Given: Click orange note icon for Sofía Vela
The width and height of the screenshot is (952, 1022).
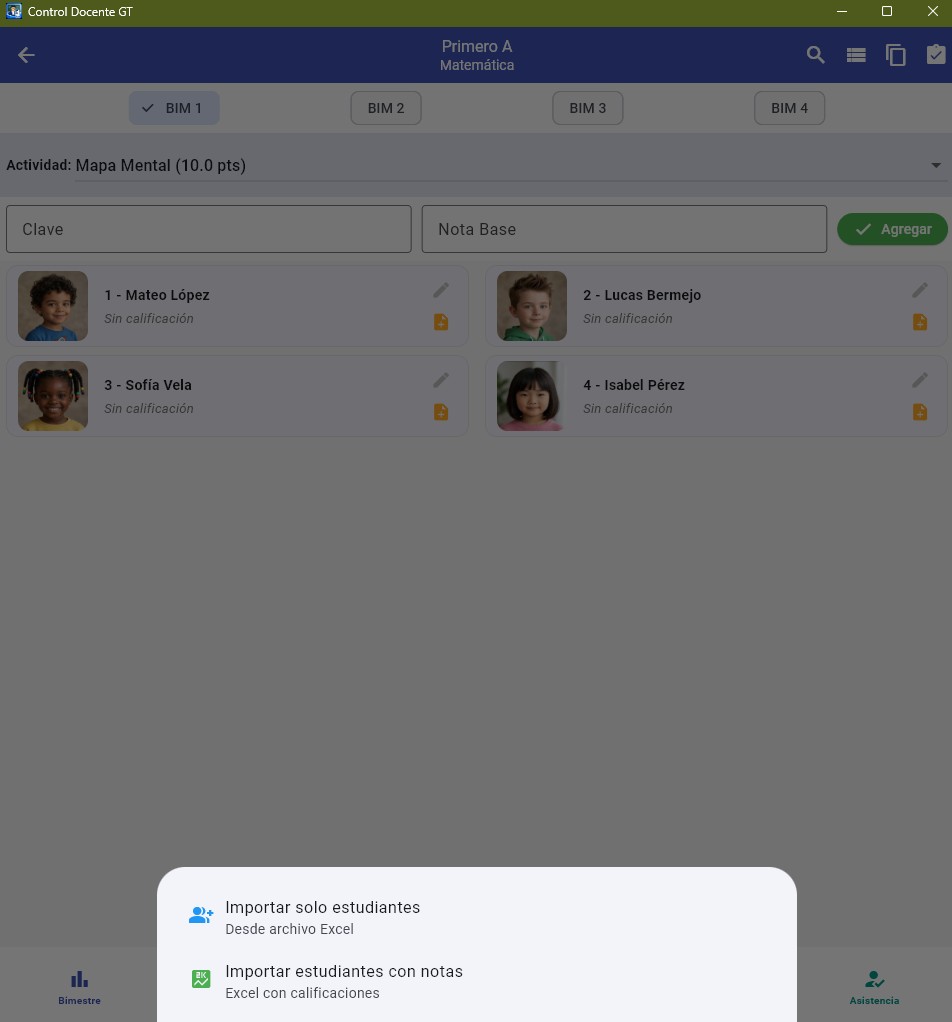Looking at the screenshot, I should tap(441, 412).
